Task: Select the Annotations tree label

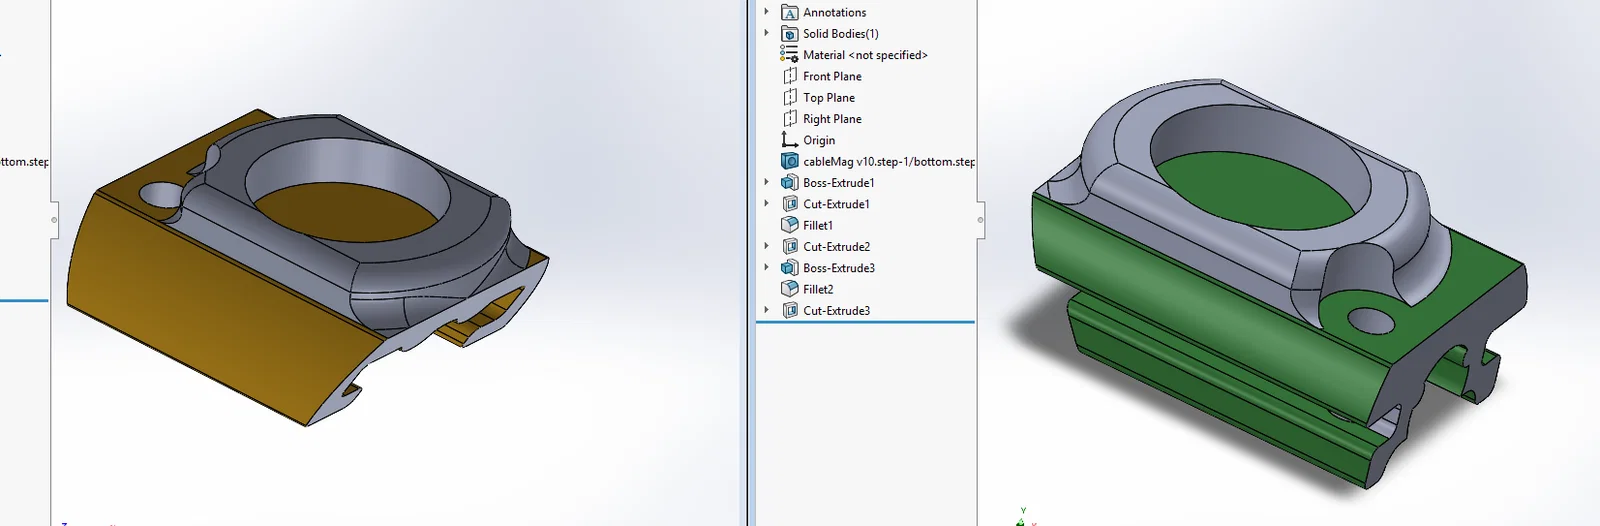Action: pos(835,13)
